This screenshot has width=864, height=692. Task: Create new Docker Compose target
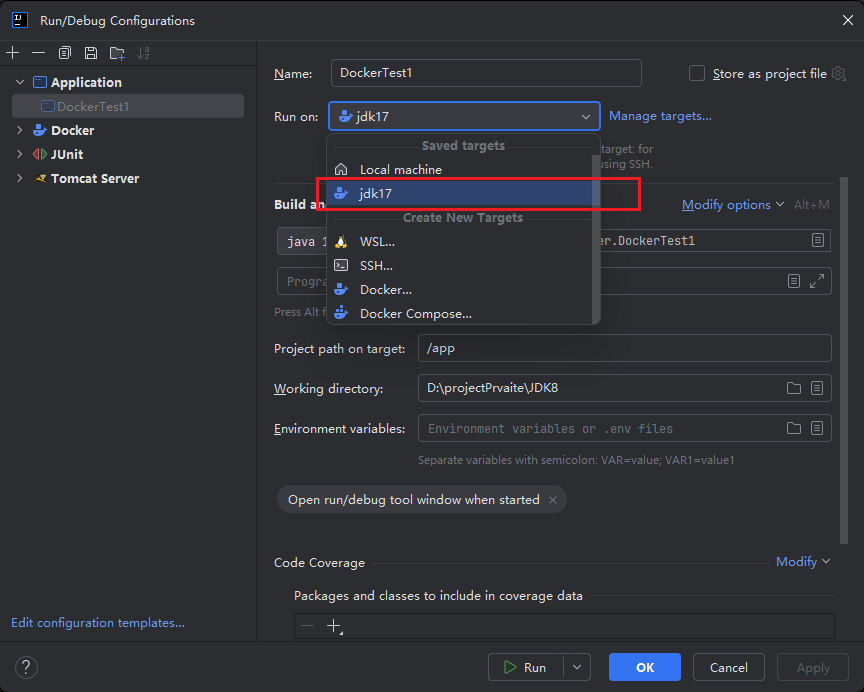coord(460,313)
